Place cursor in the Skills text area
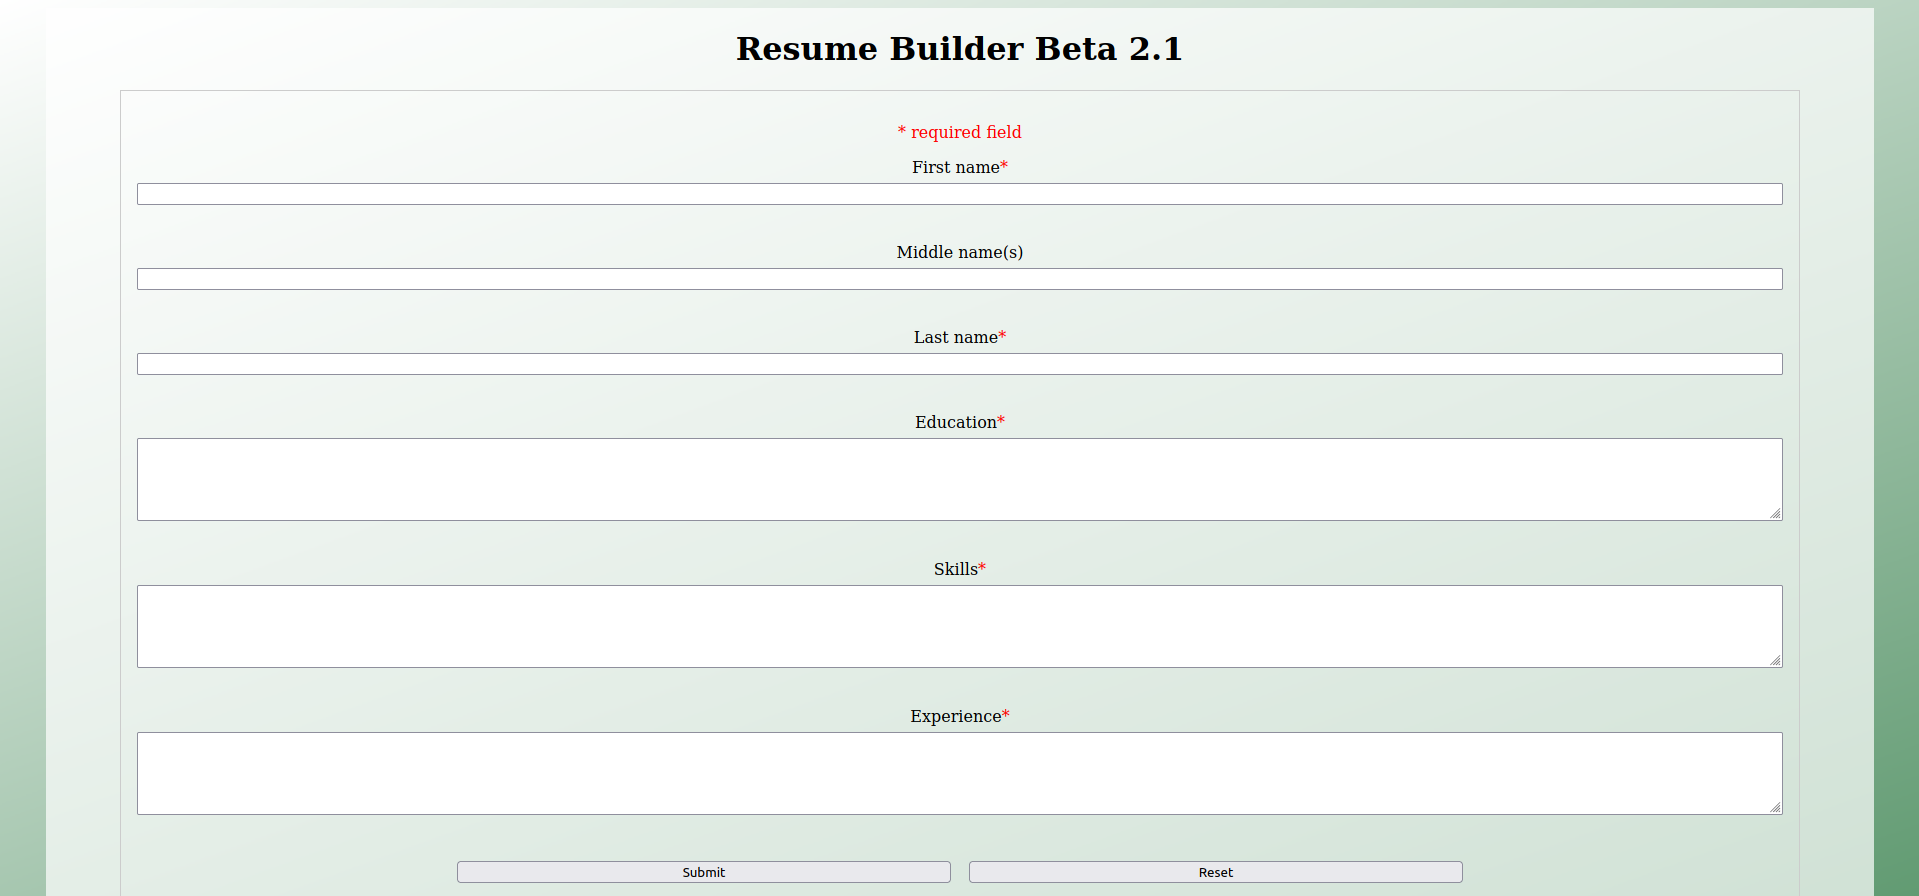 (x=959, y=626)
